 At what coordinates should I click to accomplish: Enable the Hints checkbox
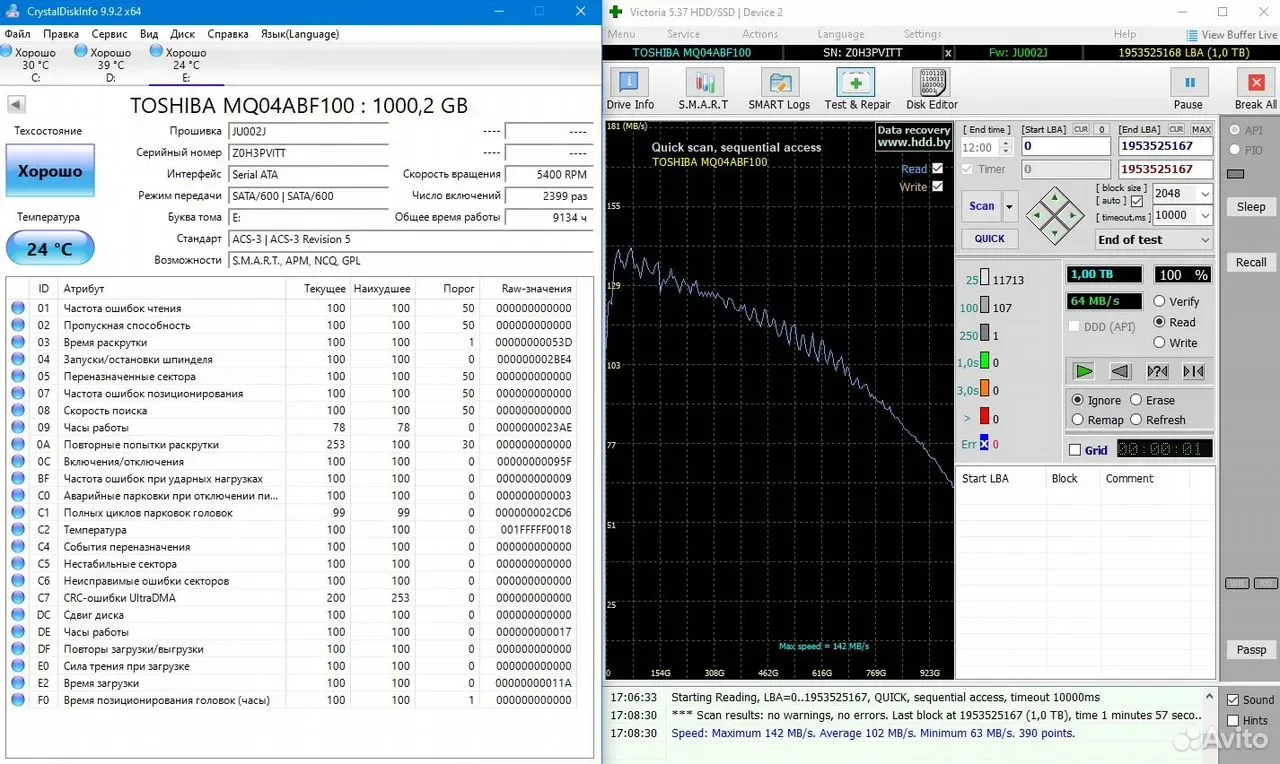pos(1233,720)
